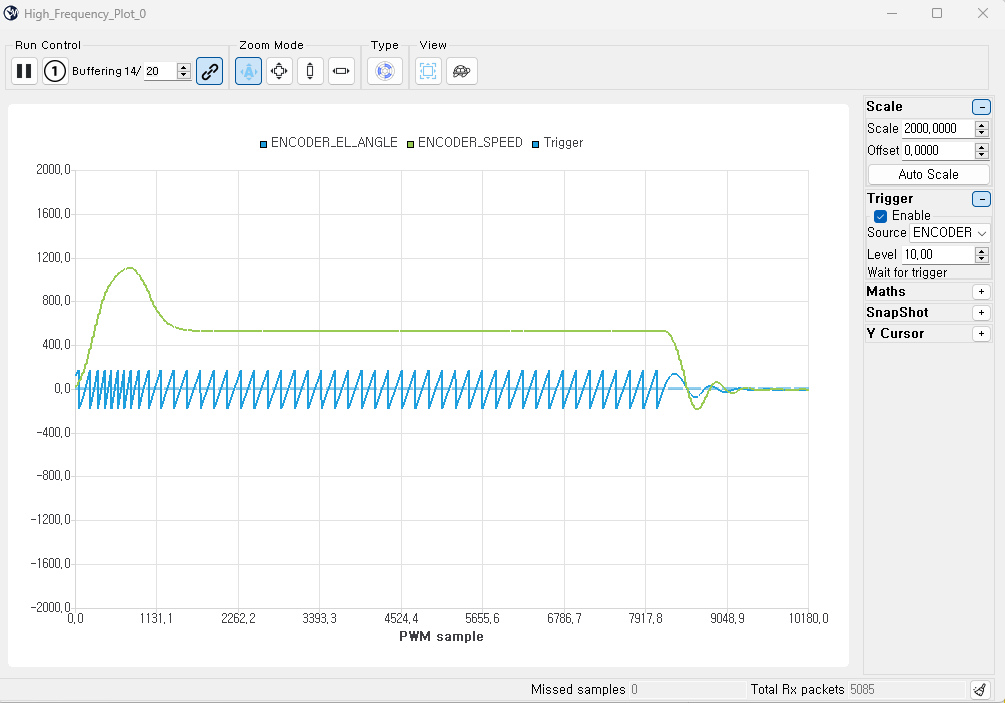1005x703 pixels.
Task: Expand the Maths section
Action: click(981, 291)
